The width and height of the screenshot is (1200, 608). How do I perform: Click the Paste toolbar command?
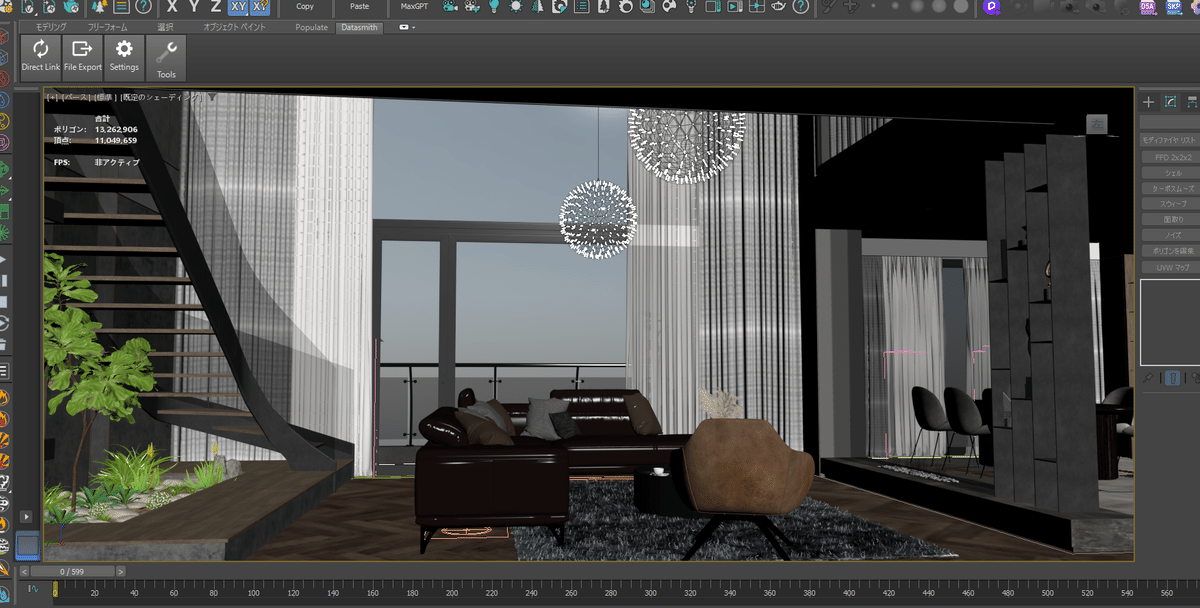[359, 7]
